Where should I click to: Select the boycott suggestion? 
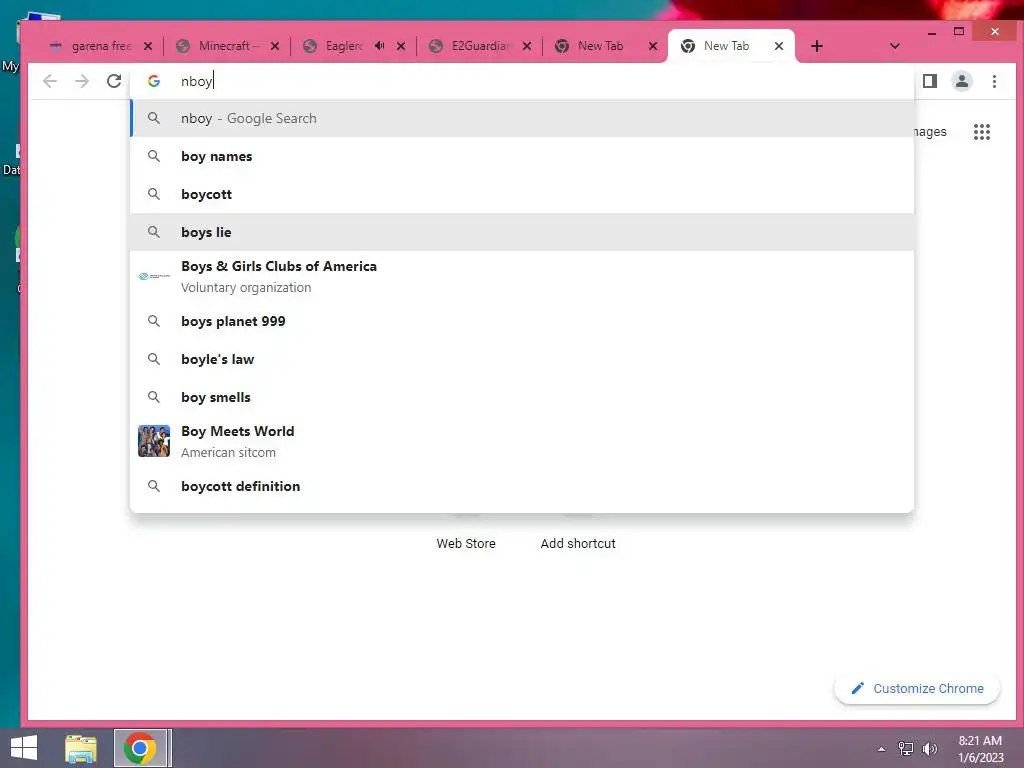[x=522, y=194]
